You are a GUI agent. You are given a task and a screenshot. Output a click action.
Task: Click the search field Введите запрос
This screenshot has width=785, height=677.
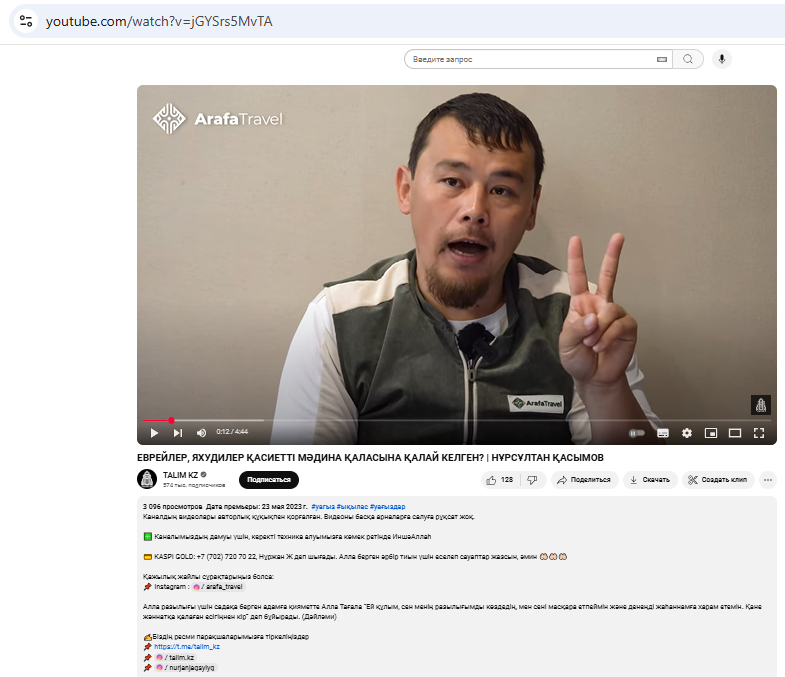tap(530, 60)
